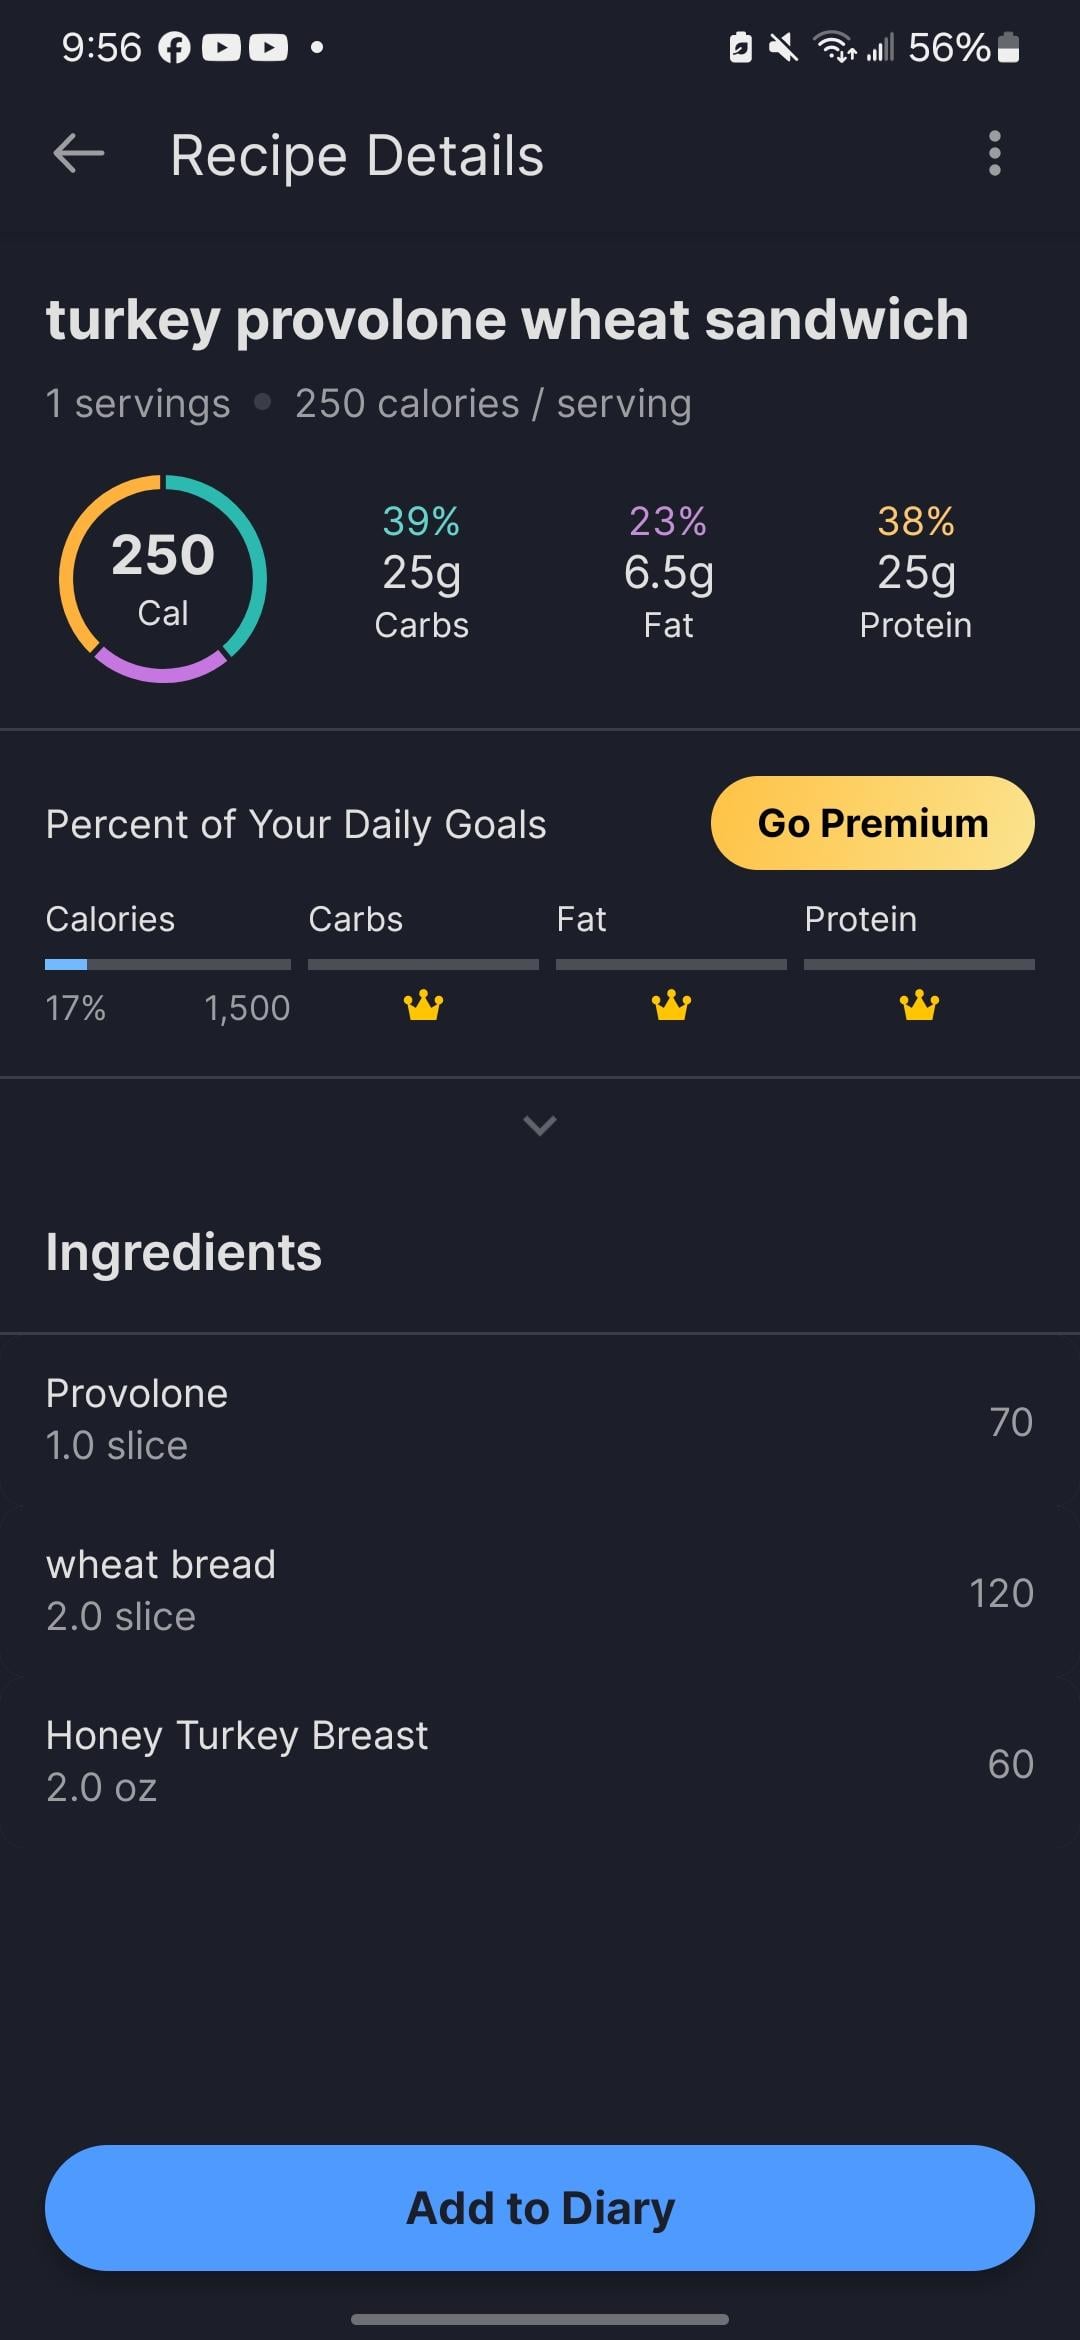
Task: Tap the Carbs premium crown icon
Action: pos(423,1005)
